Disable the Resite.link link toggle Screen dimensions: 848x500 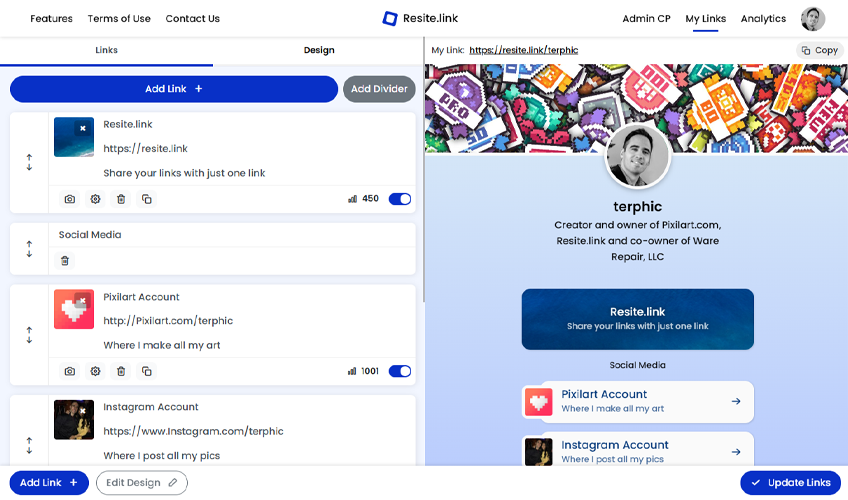(x=400, y=199)
